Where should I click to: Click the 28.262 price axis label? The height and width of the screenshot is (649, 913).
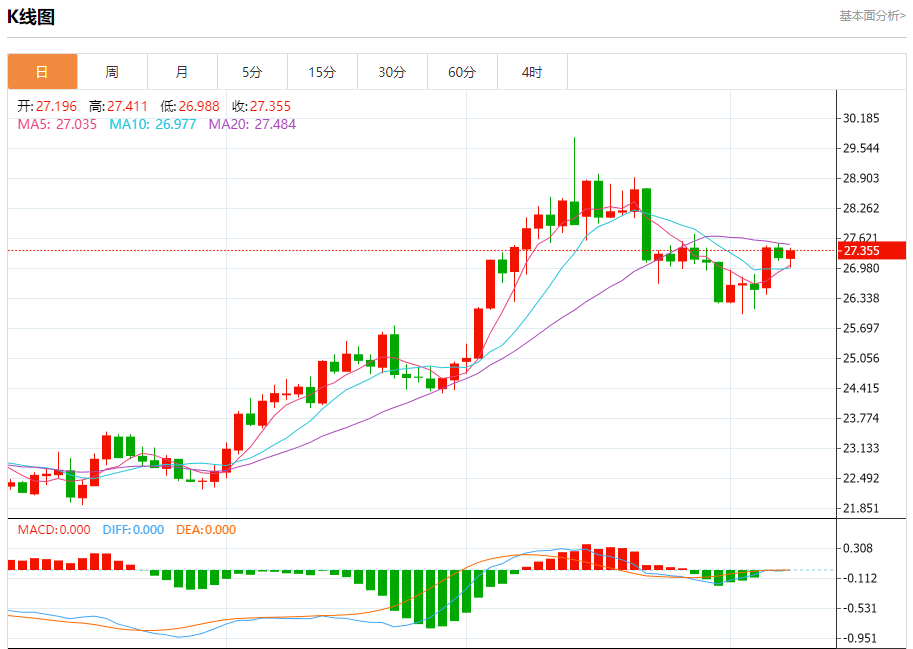coord(861,208)
